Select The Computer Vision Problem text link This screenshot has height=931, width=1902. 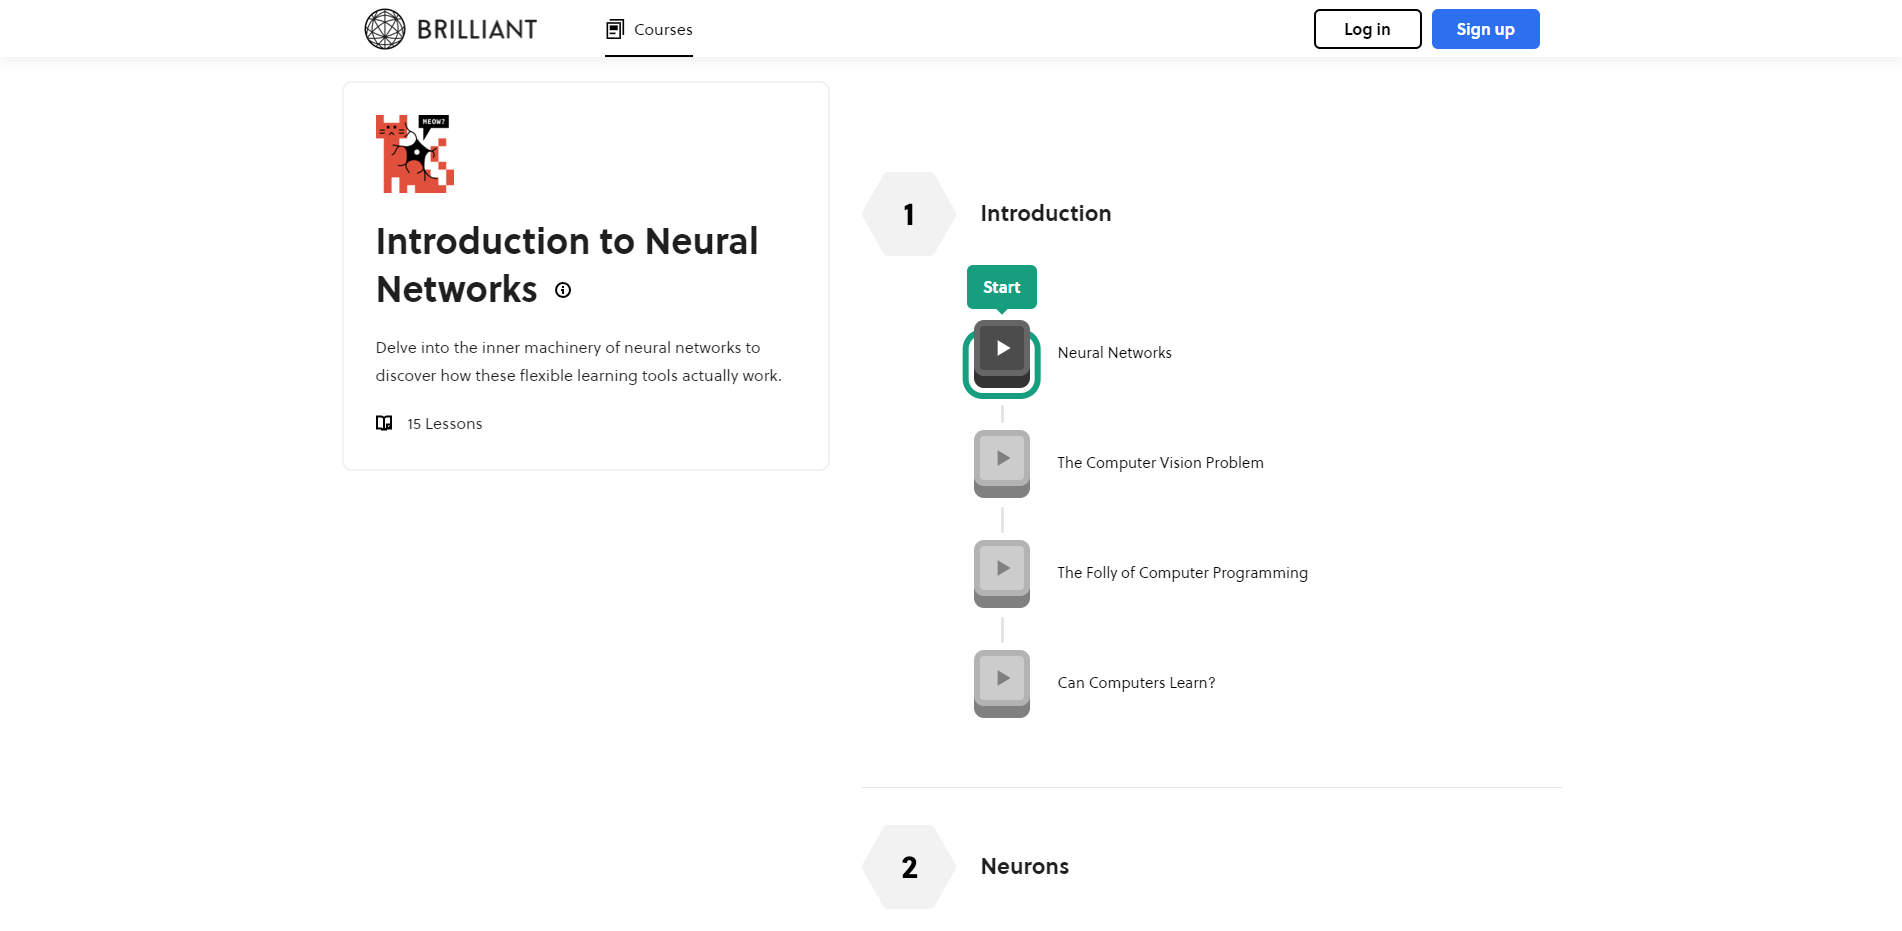(x=1160, y=463)
